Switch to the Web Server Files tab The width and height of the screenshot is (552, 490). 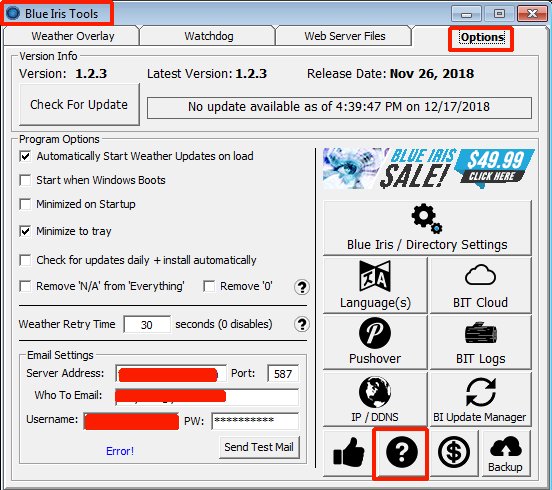344,36
